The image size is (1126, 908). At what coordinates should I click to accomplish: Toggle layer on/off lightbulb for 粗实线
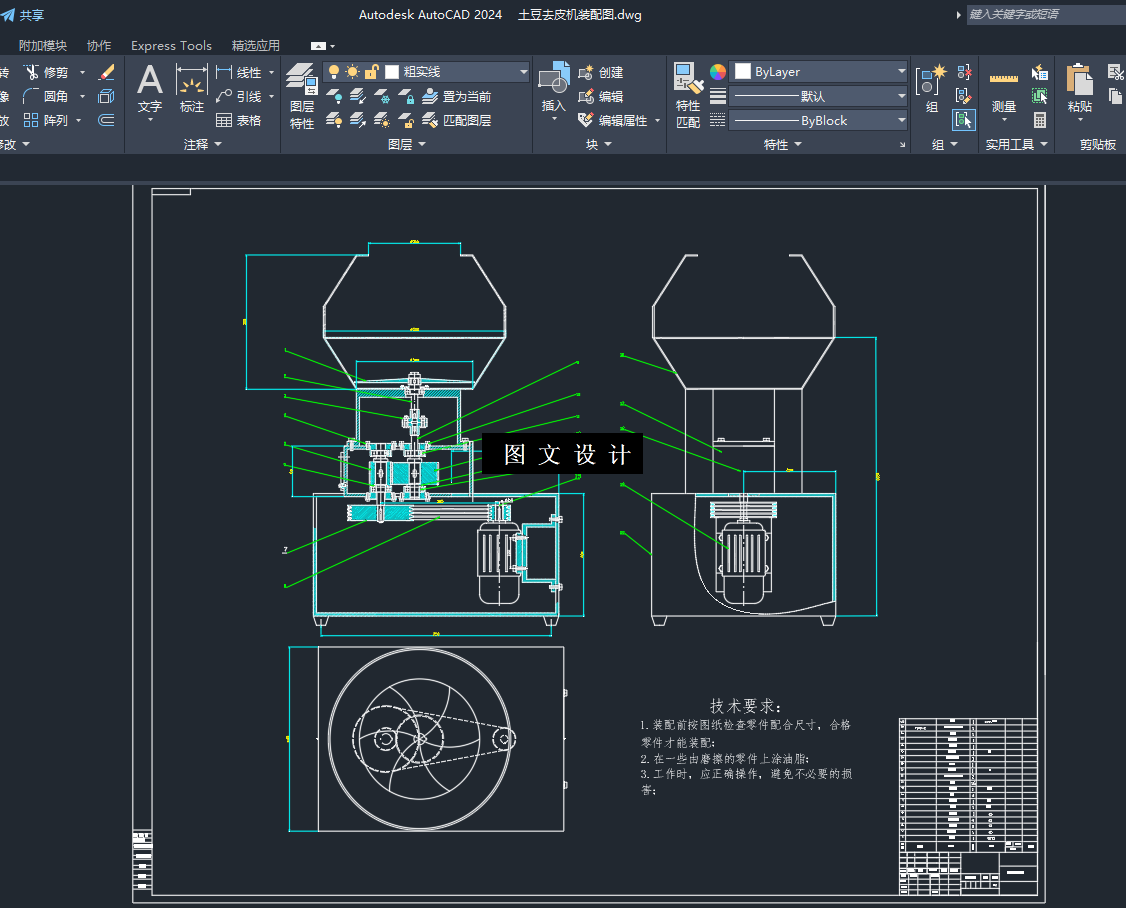pyautogui.click(x=334, y=72)
